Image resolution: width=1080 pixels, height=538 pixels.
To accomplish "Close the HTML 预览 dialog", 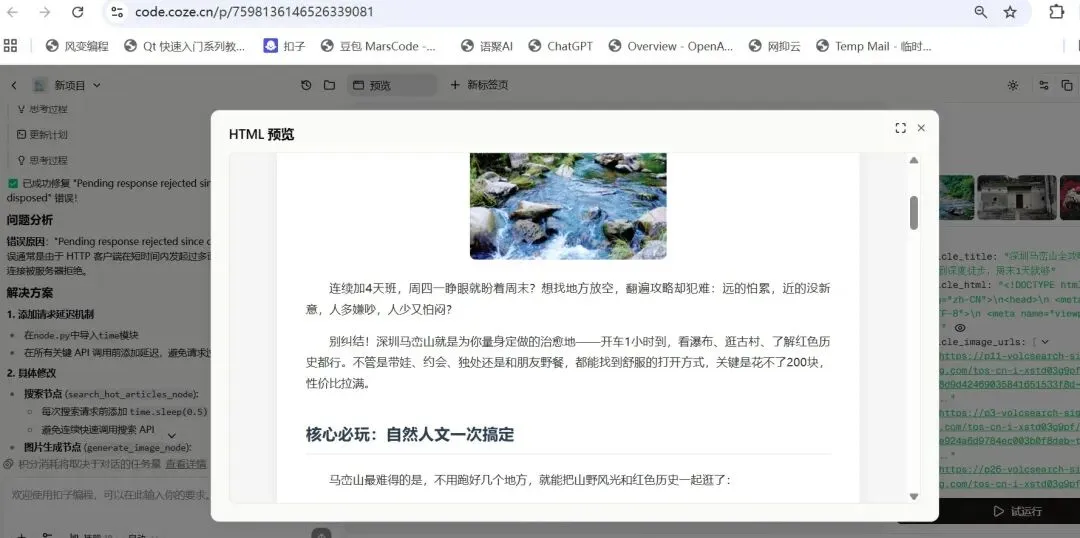I will pyautogui.click(x=922, y=128).
